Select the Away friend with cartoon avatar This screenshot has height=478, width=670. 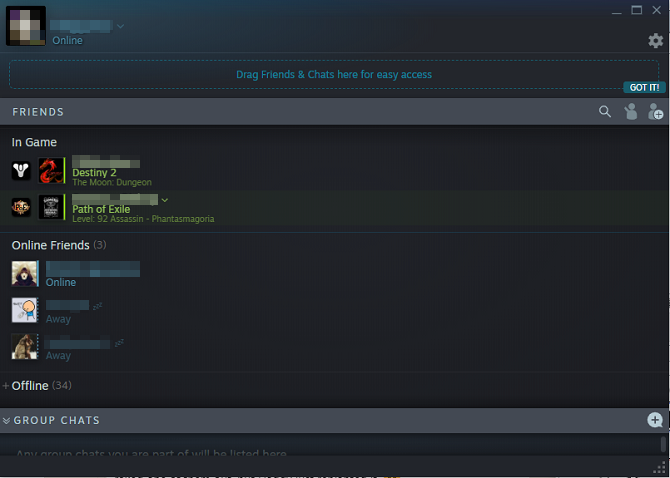tap(57, 311)
